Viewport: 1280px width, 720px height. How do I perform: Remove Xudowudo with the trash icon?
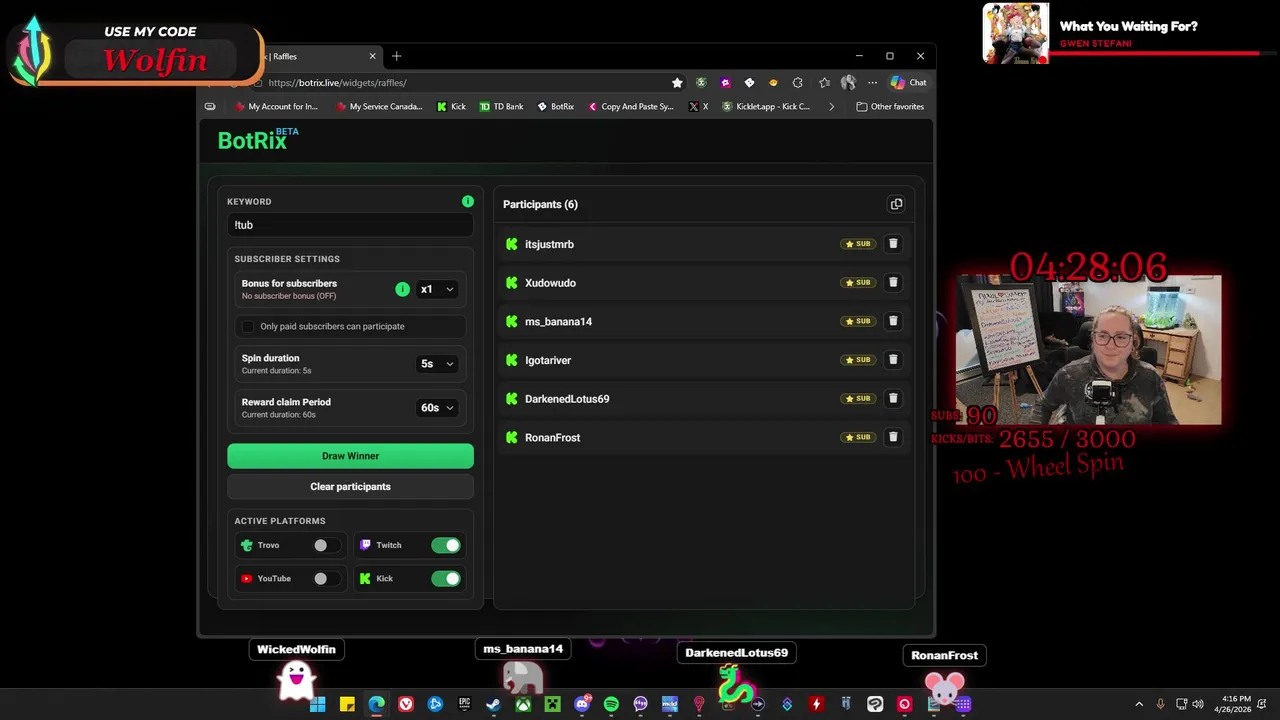(x=893, y=282)
